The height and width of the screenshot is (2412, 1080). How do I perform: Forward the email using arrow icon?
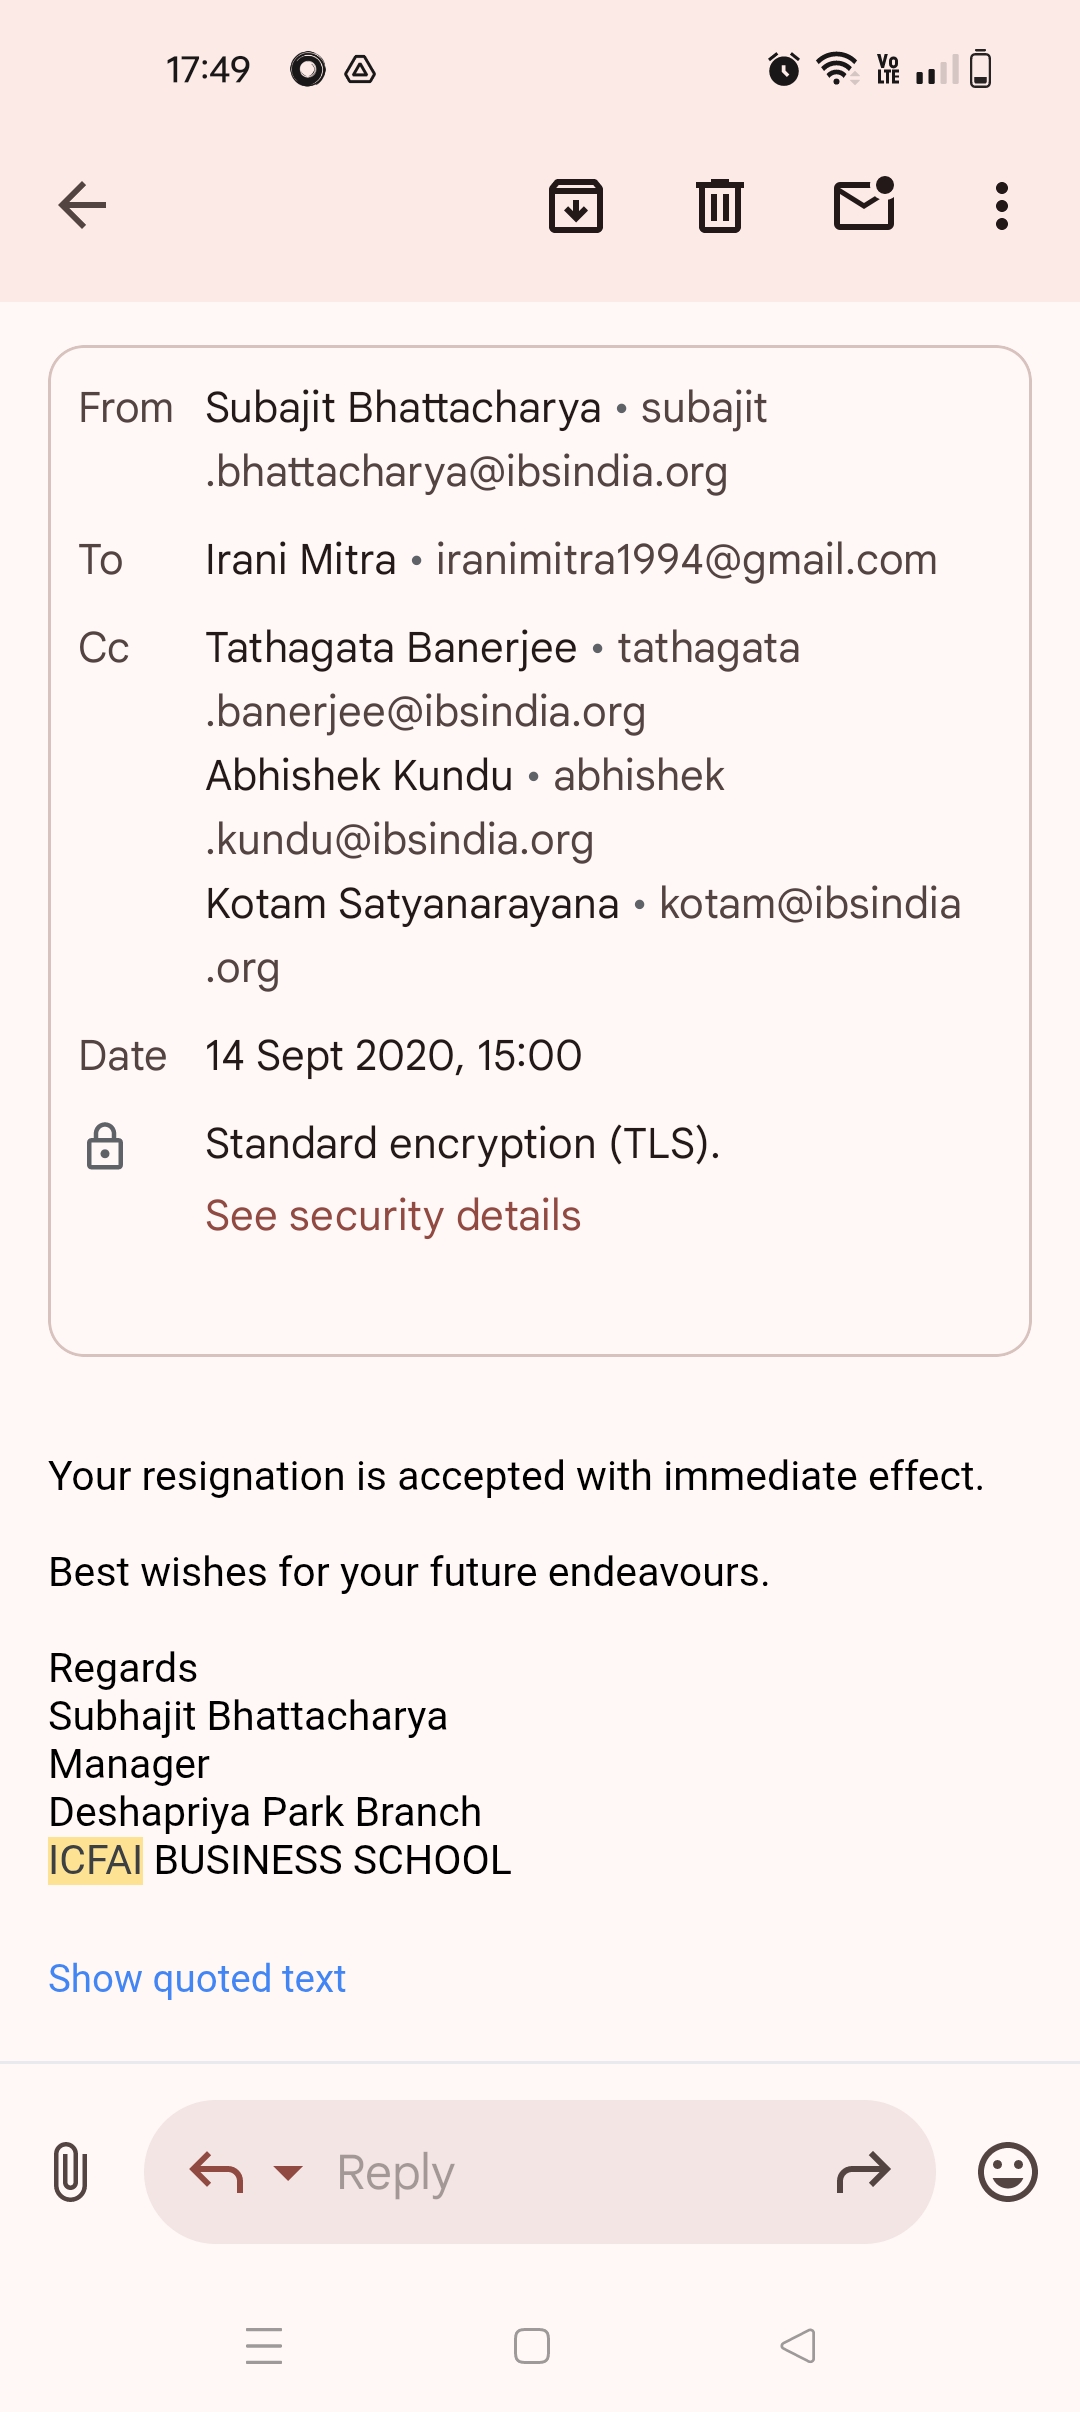863,2172
